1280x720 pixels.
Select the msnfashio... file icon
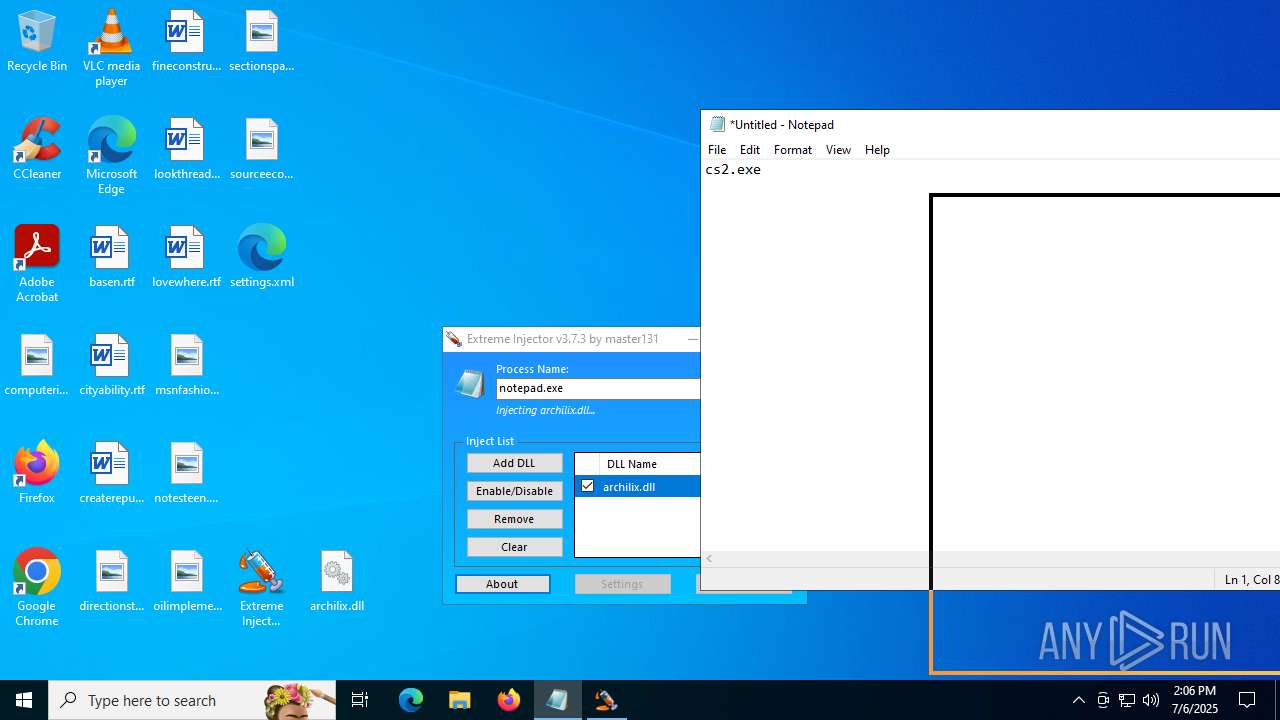186,366
